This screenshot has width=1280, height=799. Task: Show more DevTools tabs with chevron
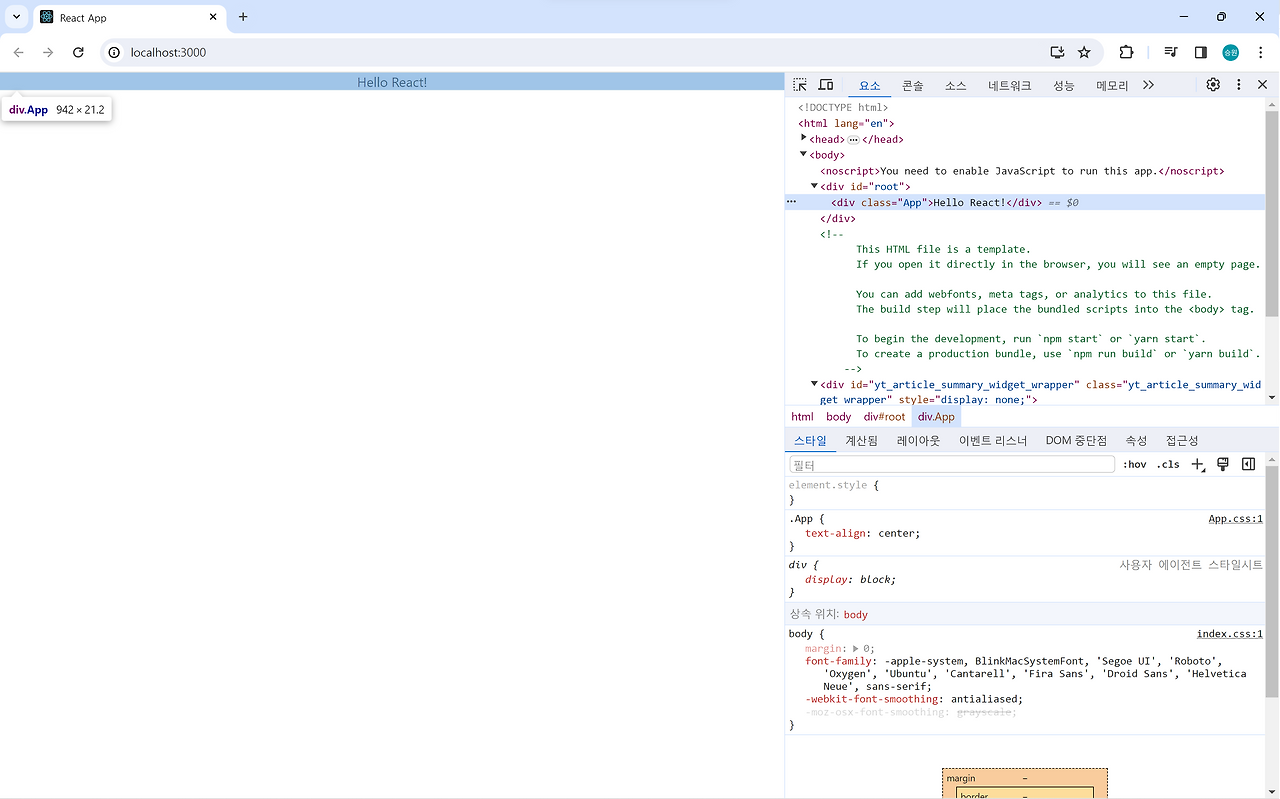pyautogui.click(x=1148, y=85)
